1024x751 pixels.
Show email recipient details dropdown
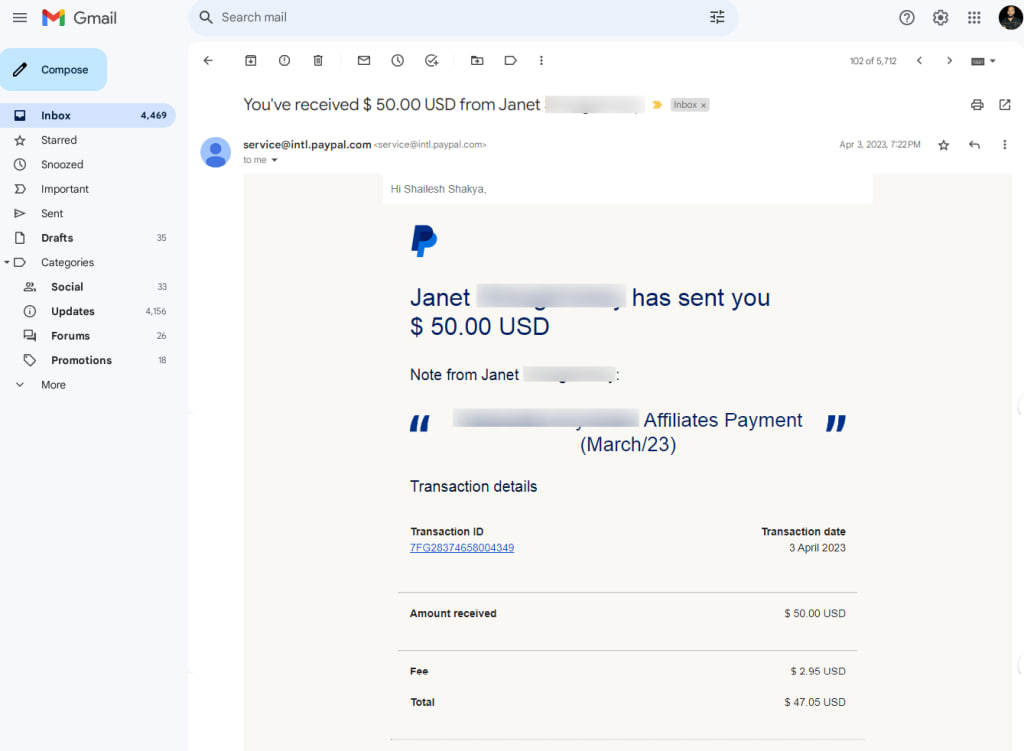tap(274, 160)
